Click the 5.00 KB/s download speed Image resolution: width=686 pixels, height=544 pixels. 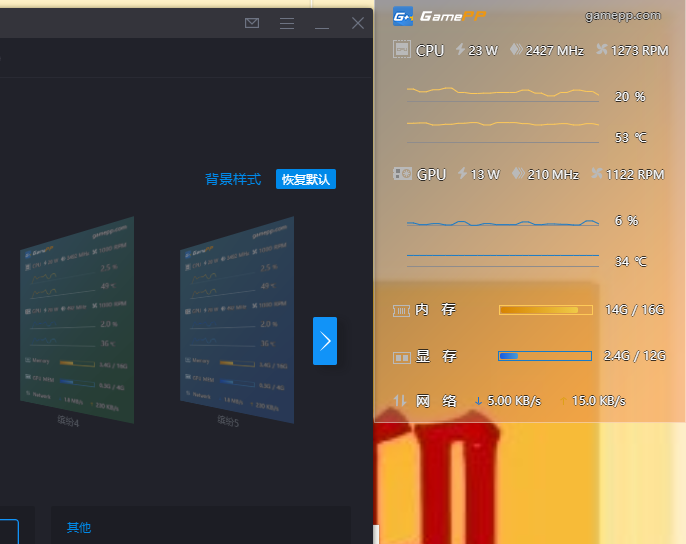[514, 400]
